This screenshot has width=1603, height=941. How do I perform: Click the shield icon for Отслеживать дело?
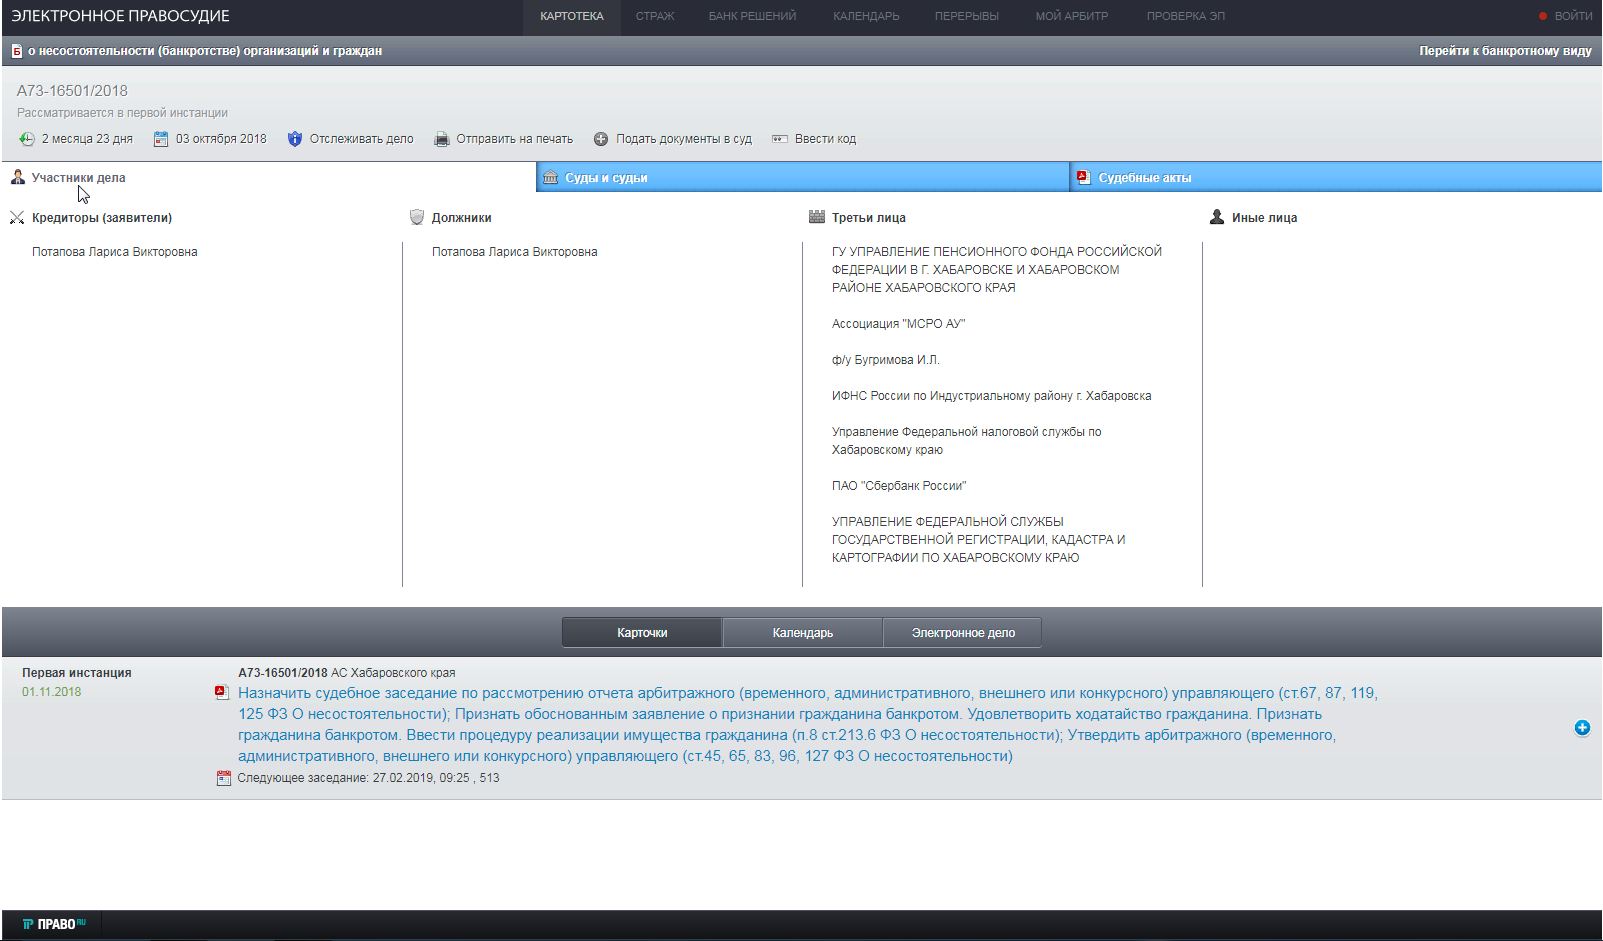click(x=295, y=139)
